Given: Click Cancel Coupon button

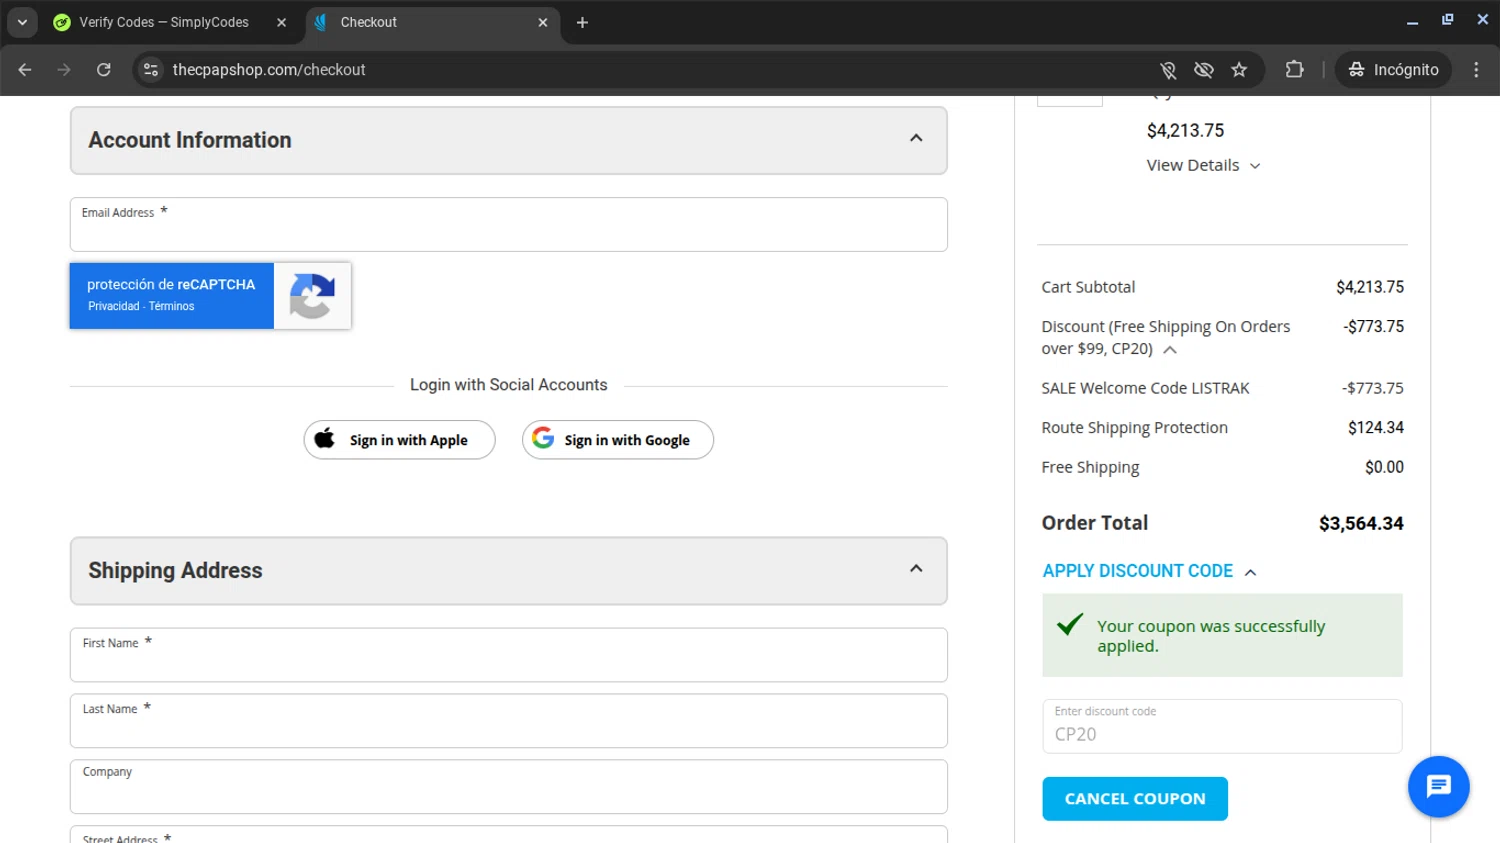Looking at the screenshot, I should coord(1134,799).
